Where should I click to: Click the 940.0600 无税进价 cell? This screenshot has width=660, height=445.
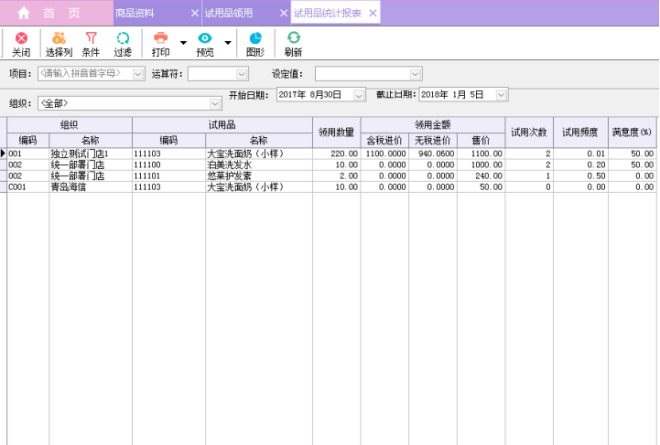(x=433, y=154)
